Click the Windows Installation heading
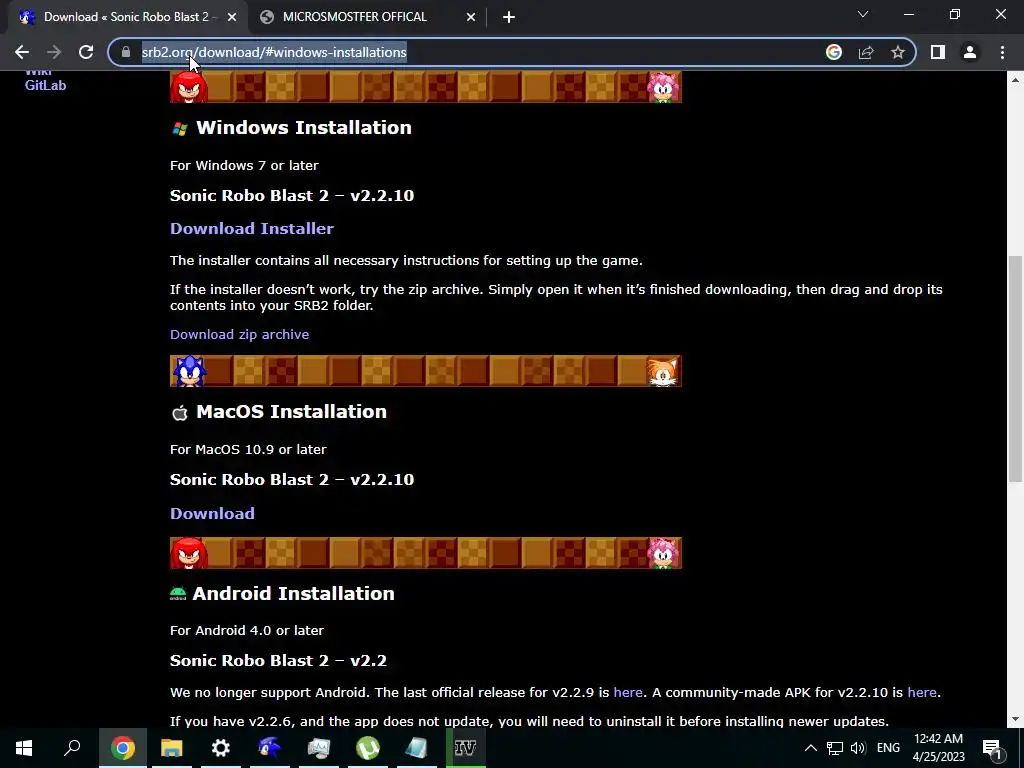 [x=304, y=127]
